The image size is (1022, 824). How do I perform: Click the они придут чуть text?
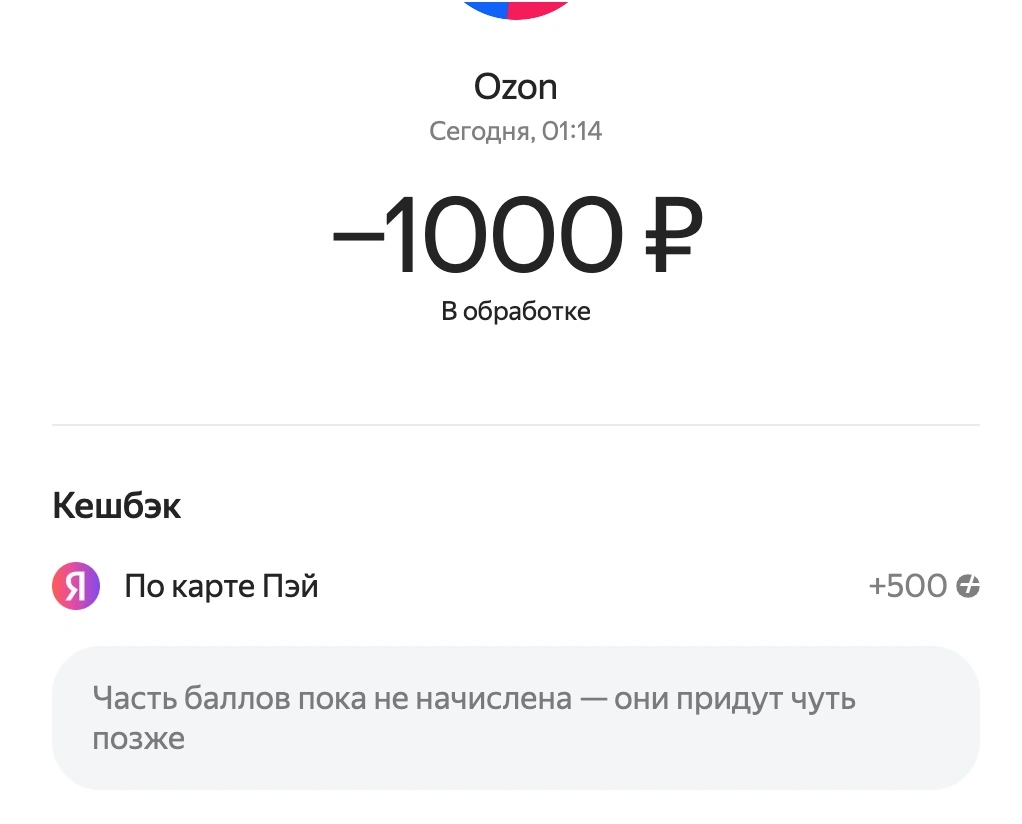735,699
